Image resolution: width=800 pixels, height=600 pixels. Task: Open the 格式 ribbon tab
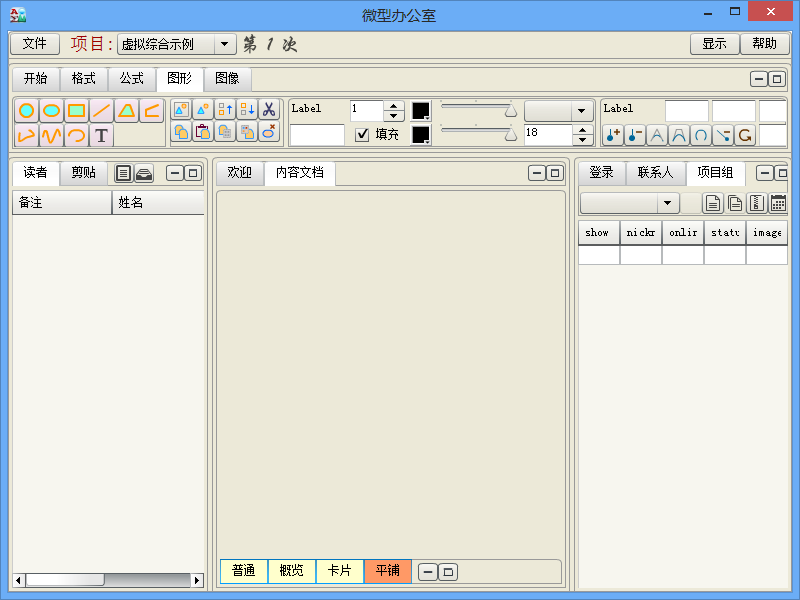click(84, 79)
